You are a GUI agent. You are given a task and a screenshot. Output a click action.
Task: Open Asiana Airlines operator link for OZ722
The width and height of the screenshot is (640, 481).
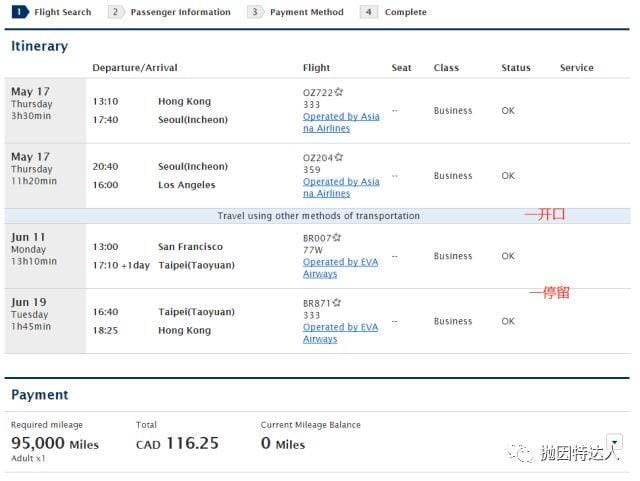[341, 122]
